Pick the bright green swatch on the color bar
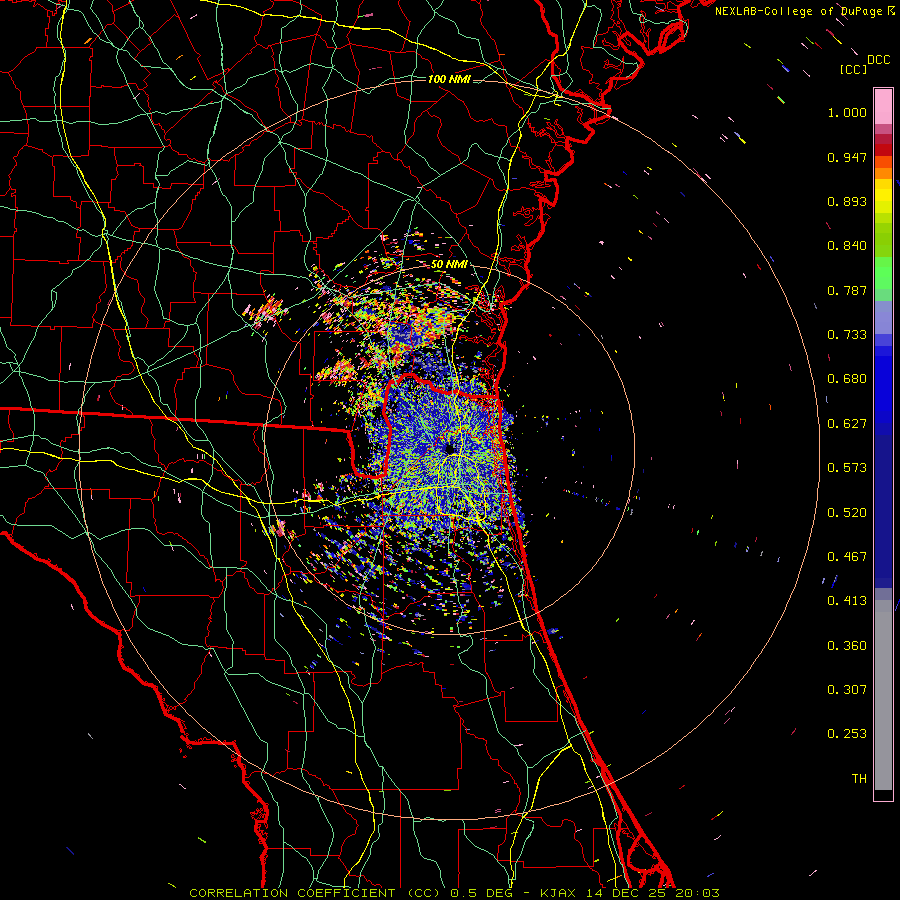 883,273
